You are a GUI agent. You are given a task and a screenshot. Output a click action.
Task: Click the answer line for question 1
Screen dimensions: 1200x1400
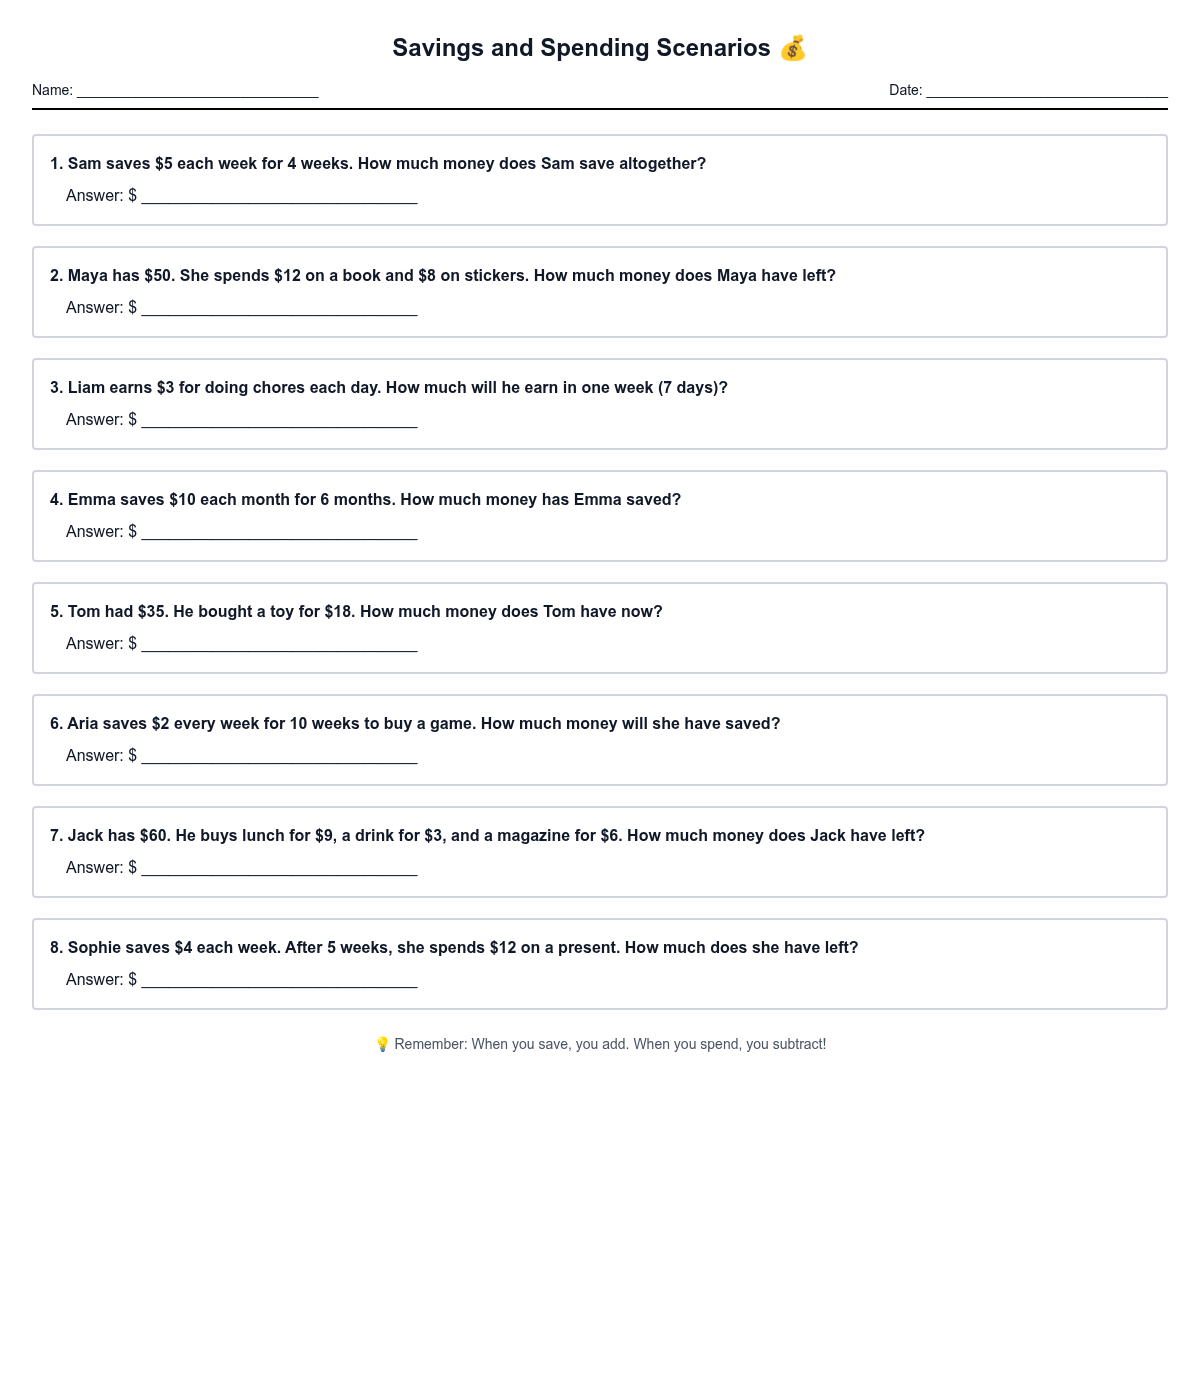[x=279, y=196]
